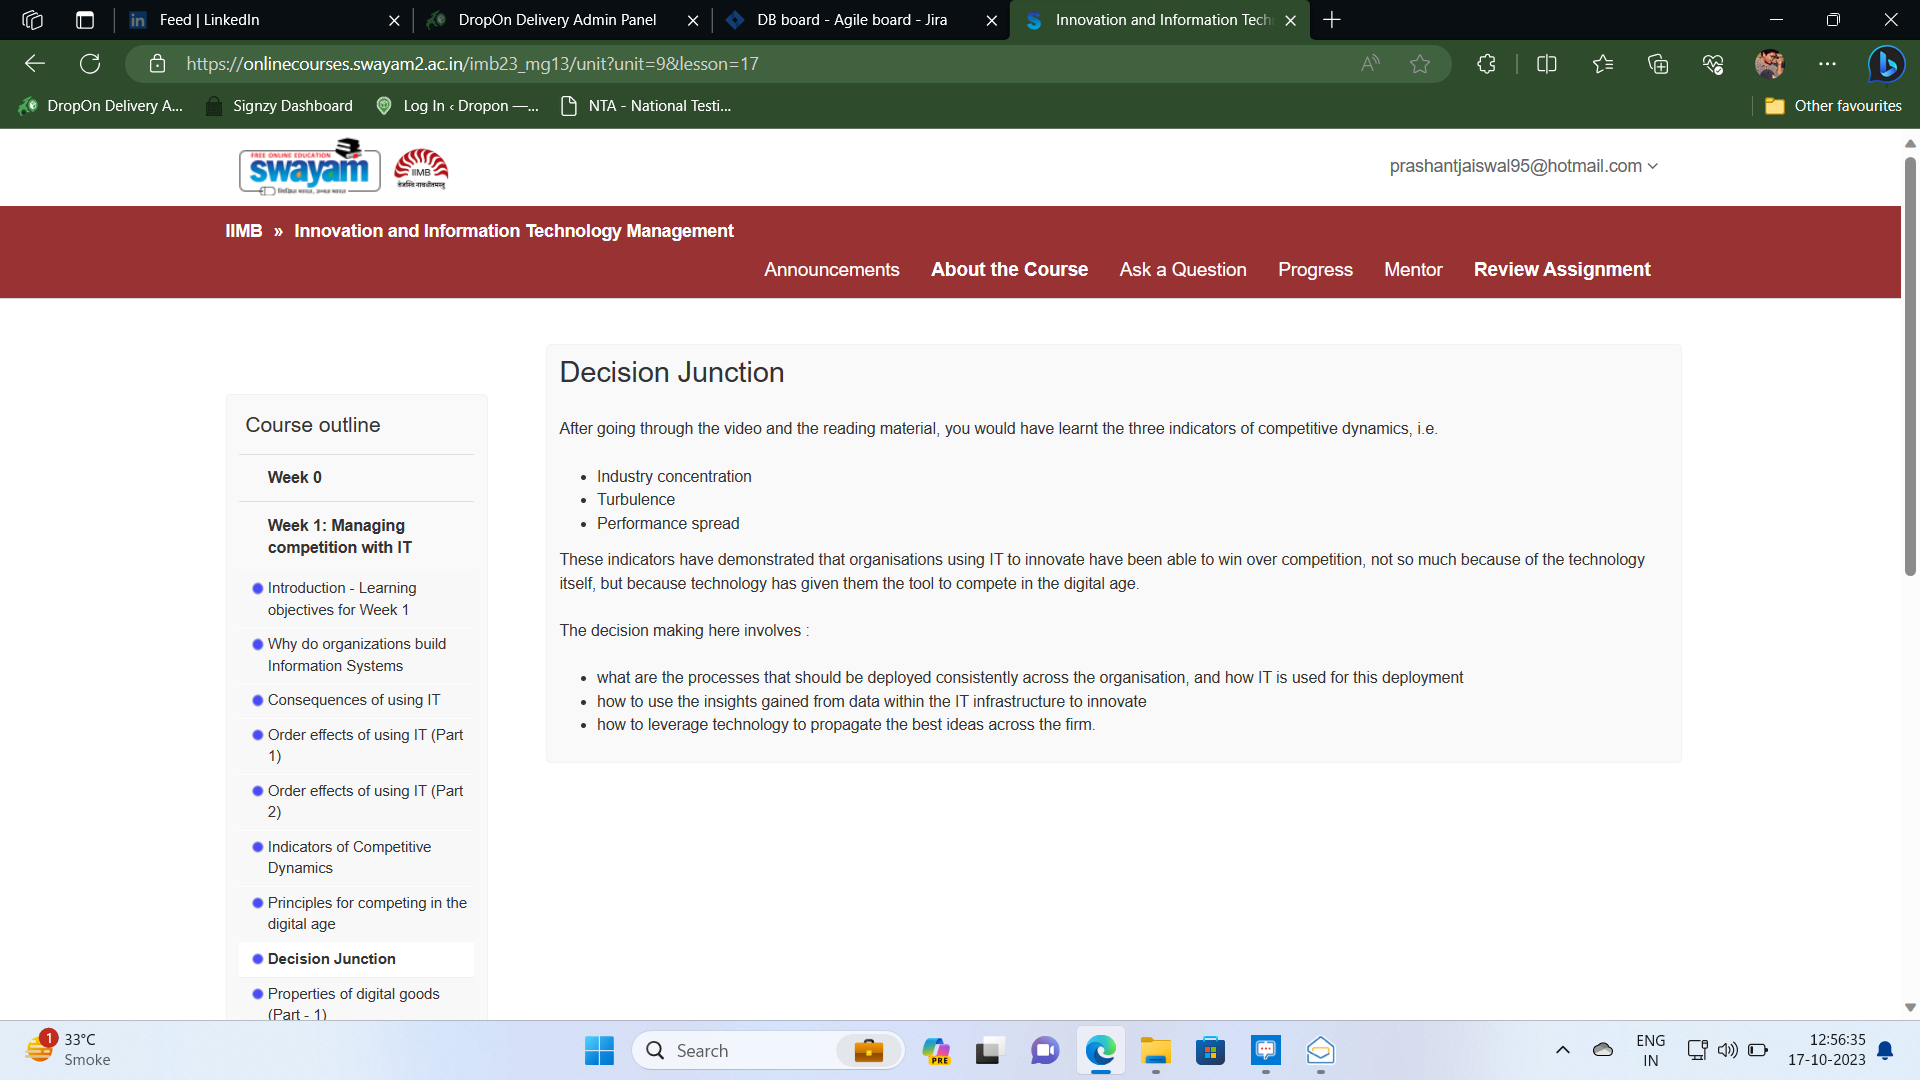
Task: Open the Favourites hub
Action: pyautogui.click(x=1603, y=64)
